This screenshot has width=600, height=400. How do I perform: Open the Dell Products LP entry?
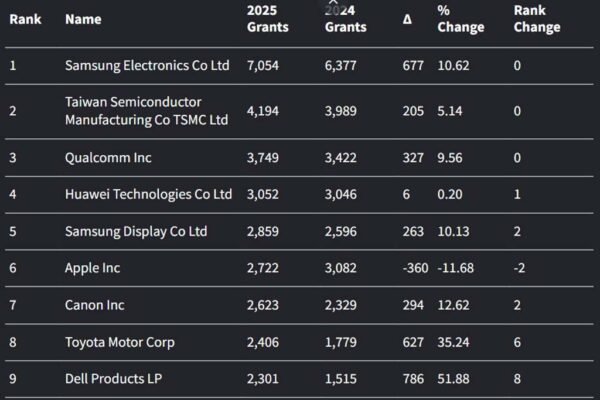pyautogui.click(x=112, y=380)
